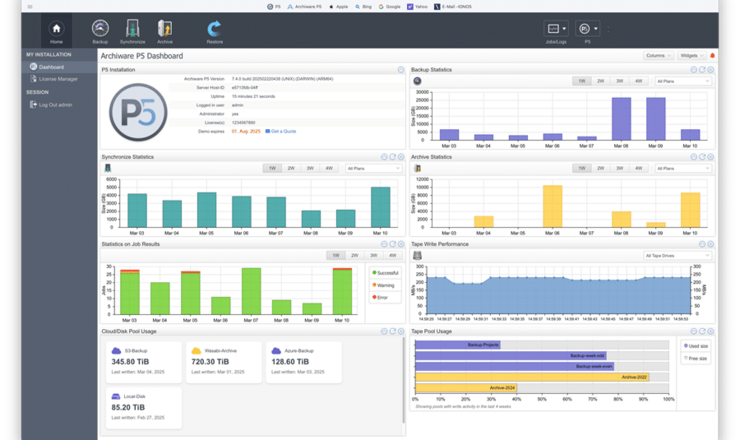Go to Home in the top toolbar
Screen dimensions: 740x440
pos(56,31)
